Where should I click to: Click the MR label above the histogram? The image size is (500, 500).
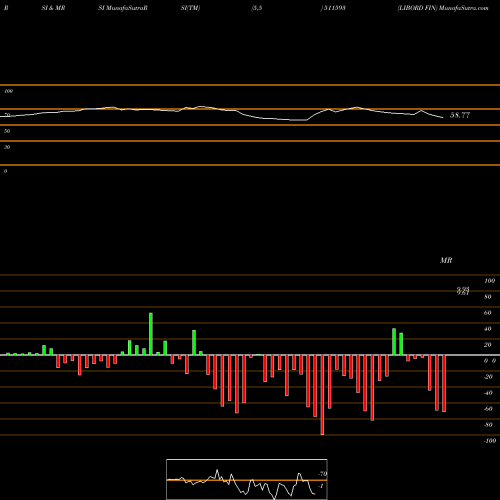446,260
